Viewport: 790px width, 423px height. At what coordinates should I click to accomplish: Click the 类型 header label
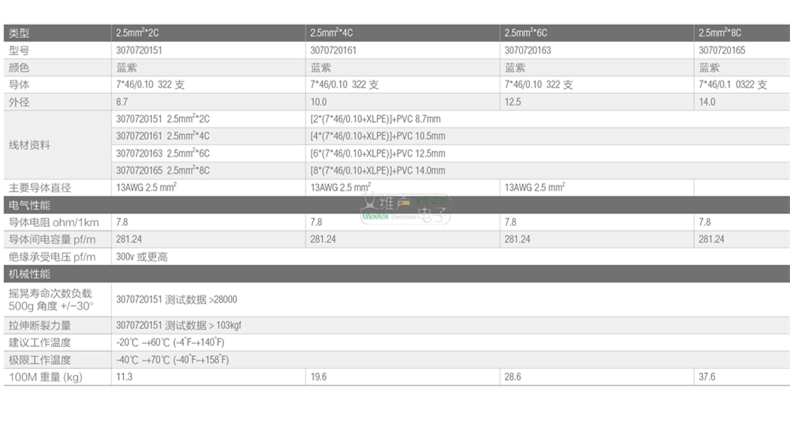tap(19, 33)
